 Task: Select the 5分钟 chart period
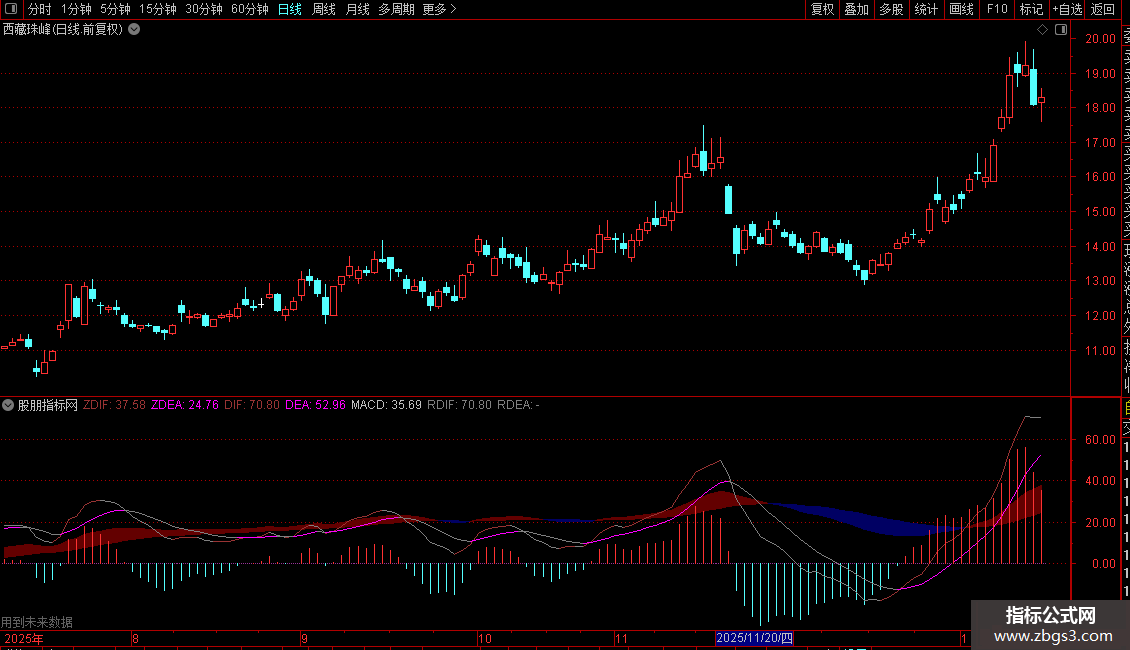[115, 9]
